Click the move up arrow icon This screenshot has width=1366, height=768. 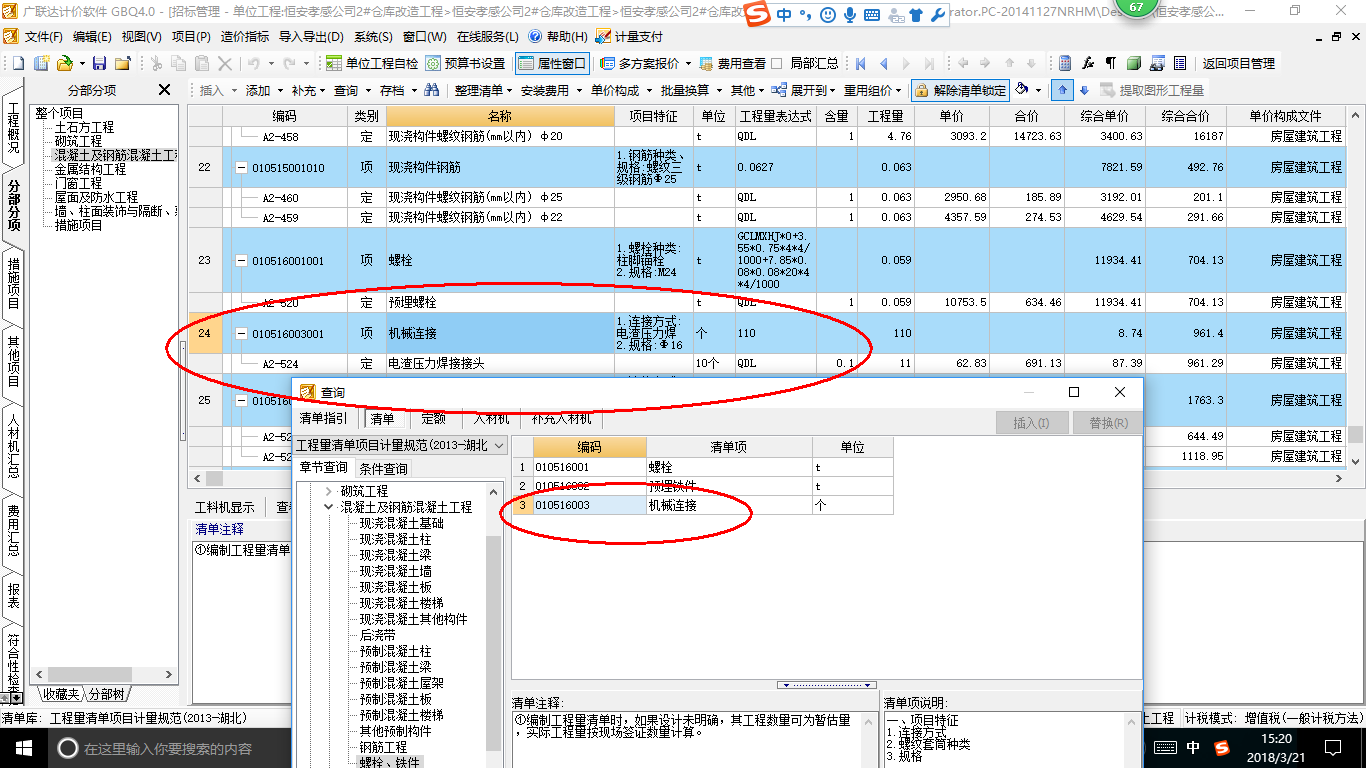click(x=1064, y=90)
